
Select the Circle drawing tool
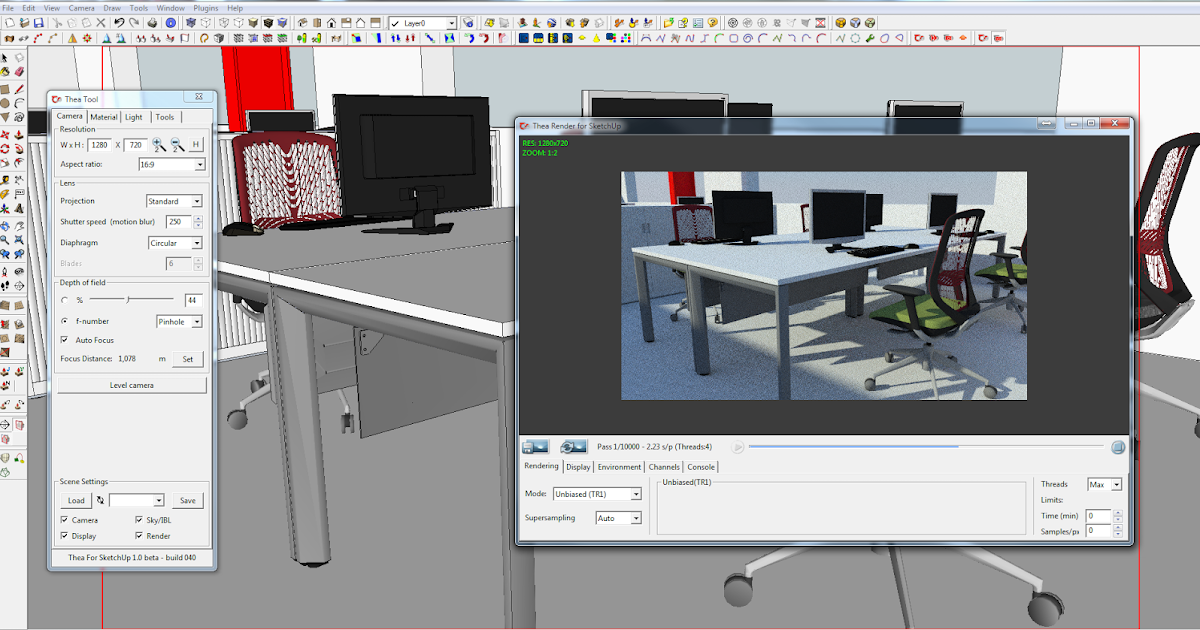click(4, 103)
